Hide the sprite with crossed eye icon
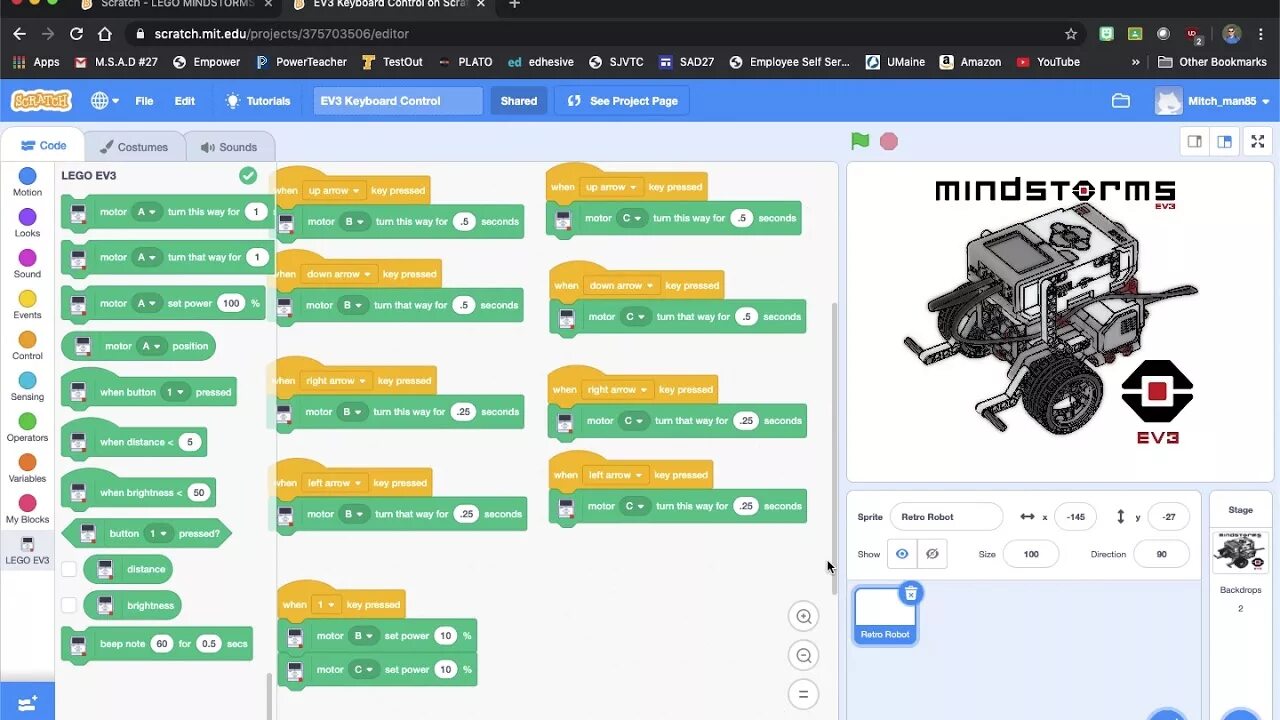The width and height of the screenshot is (1280, 720). tap(932, 554)
